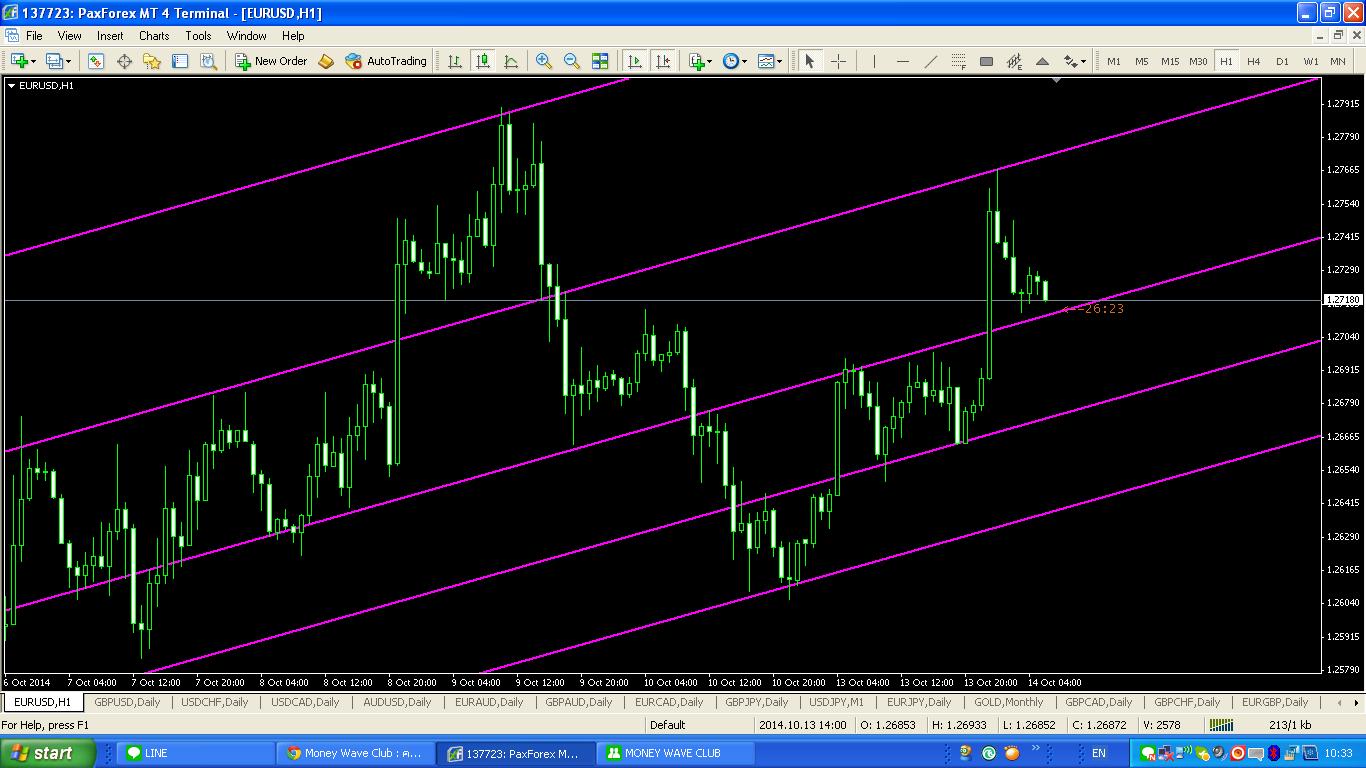
Task: Set timeframe to H4
Action: [1254, 61]
